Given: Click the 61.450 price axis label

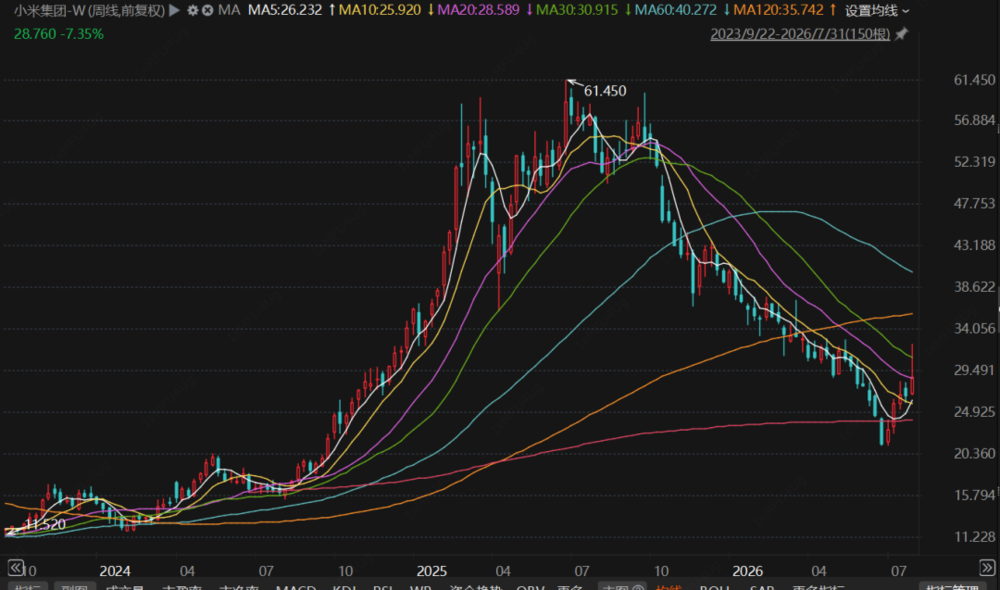Looking at the screenshot, I should point(974,80).
